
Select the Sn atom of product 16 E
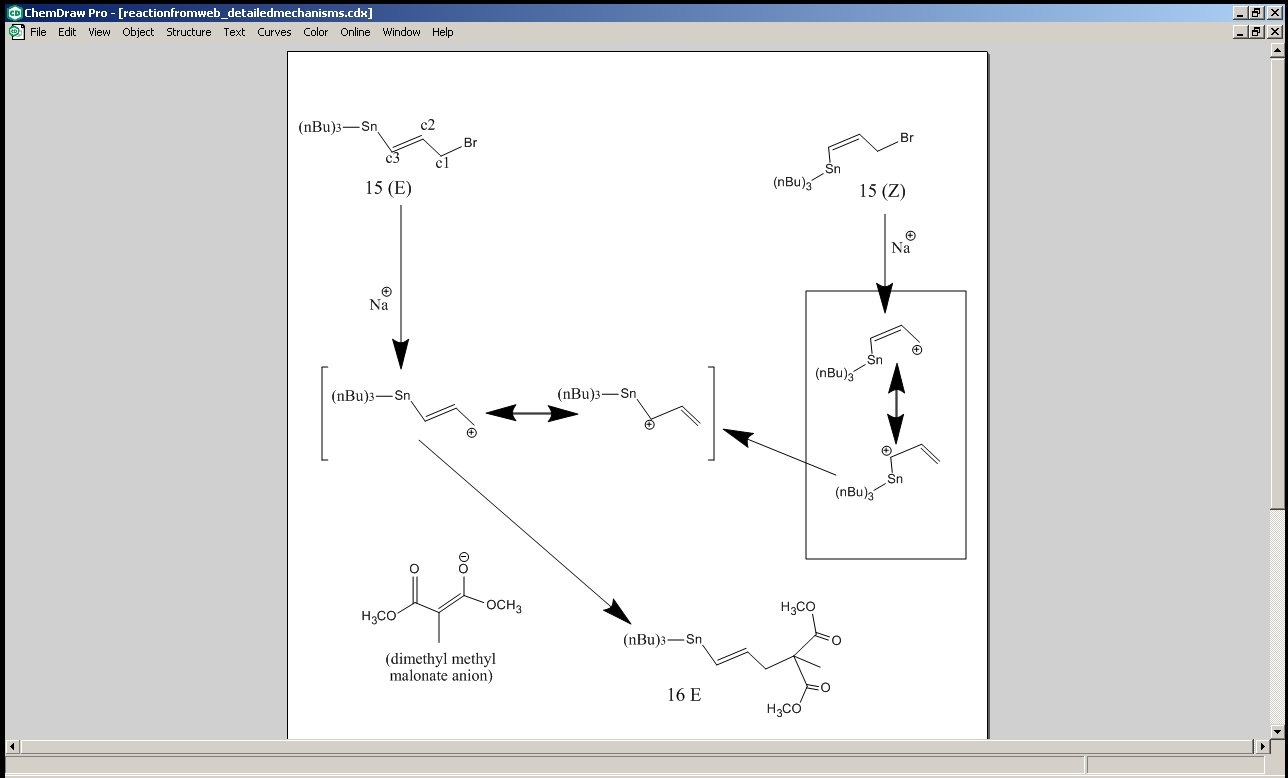pyautogui.click(x=694, y=639)
